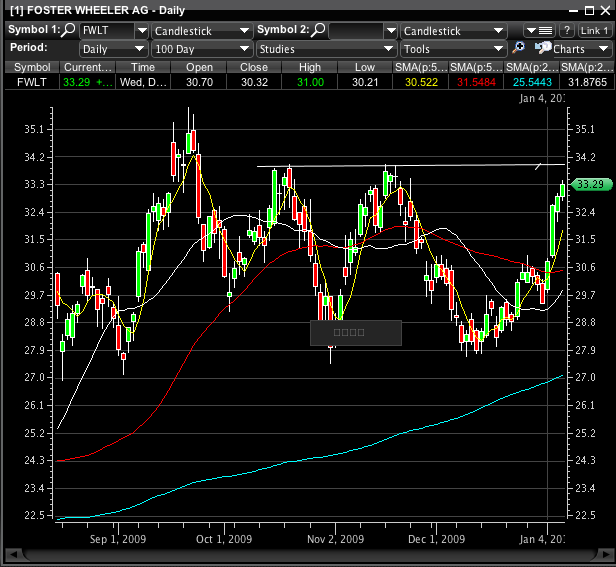Open the toolbar layout menu icon

point(540,30)
